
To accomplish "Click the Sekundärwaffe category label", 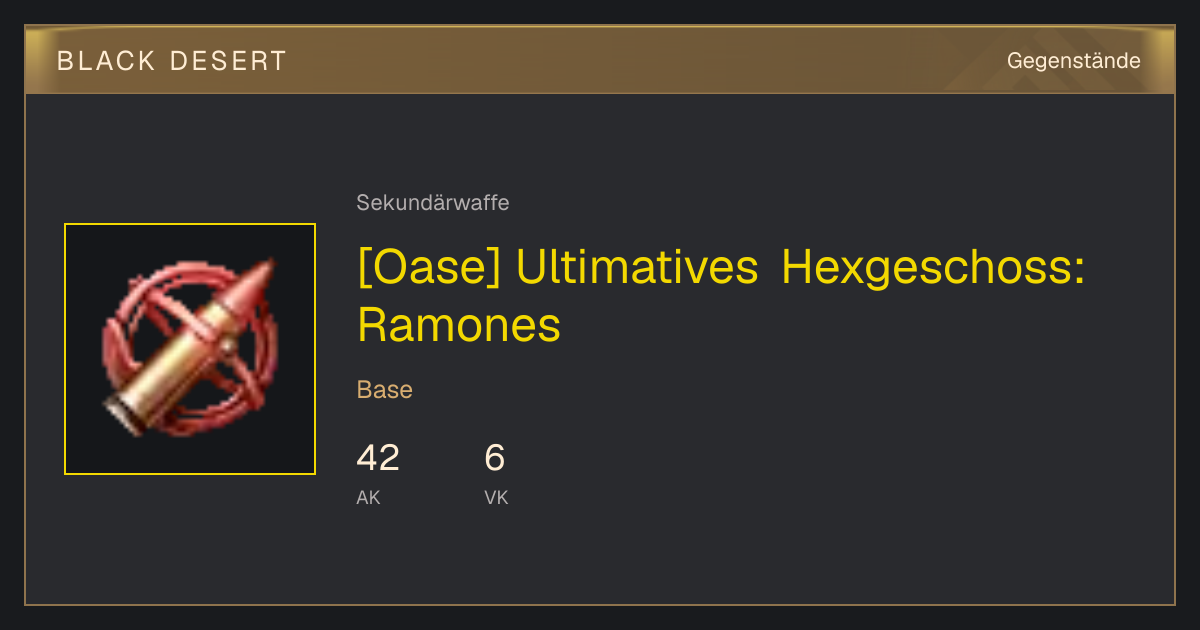I will [x=433, y=203].
